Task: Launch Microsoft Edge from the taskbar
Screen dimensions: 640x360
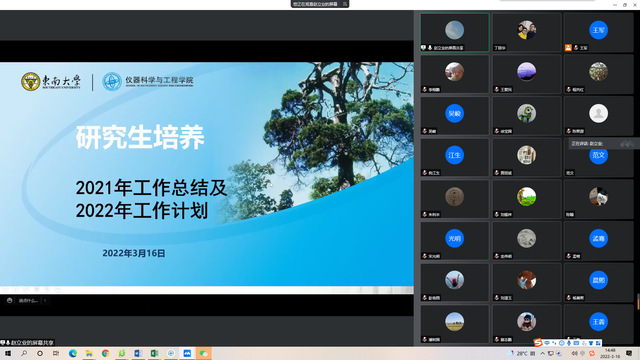Action: click(73, 353)
